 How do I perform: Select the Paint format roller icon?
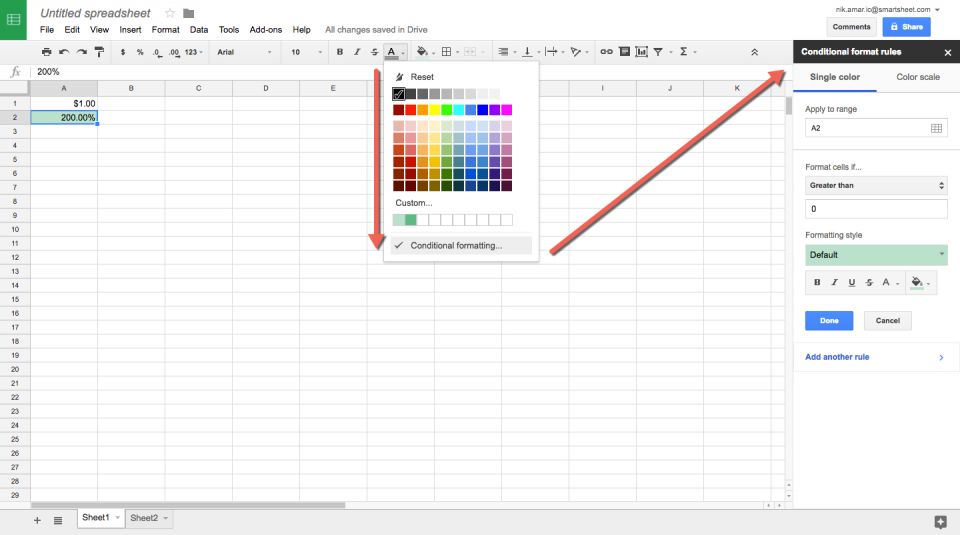pyautogui.click(x=99, y=52)
